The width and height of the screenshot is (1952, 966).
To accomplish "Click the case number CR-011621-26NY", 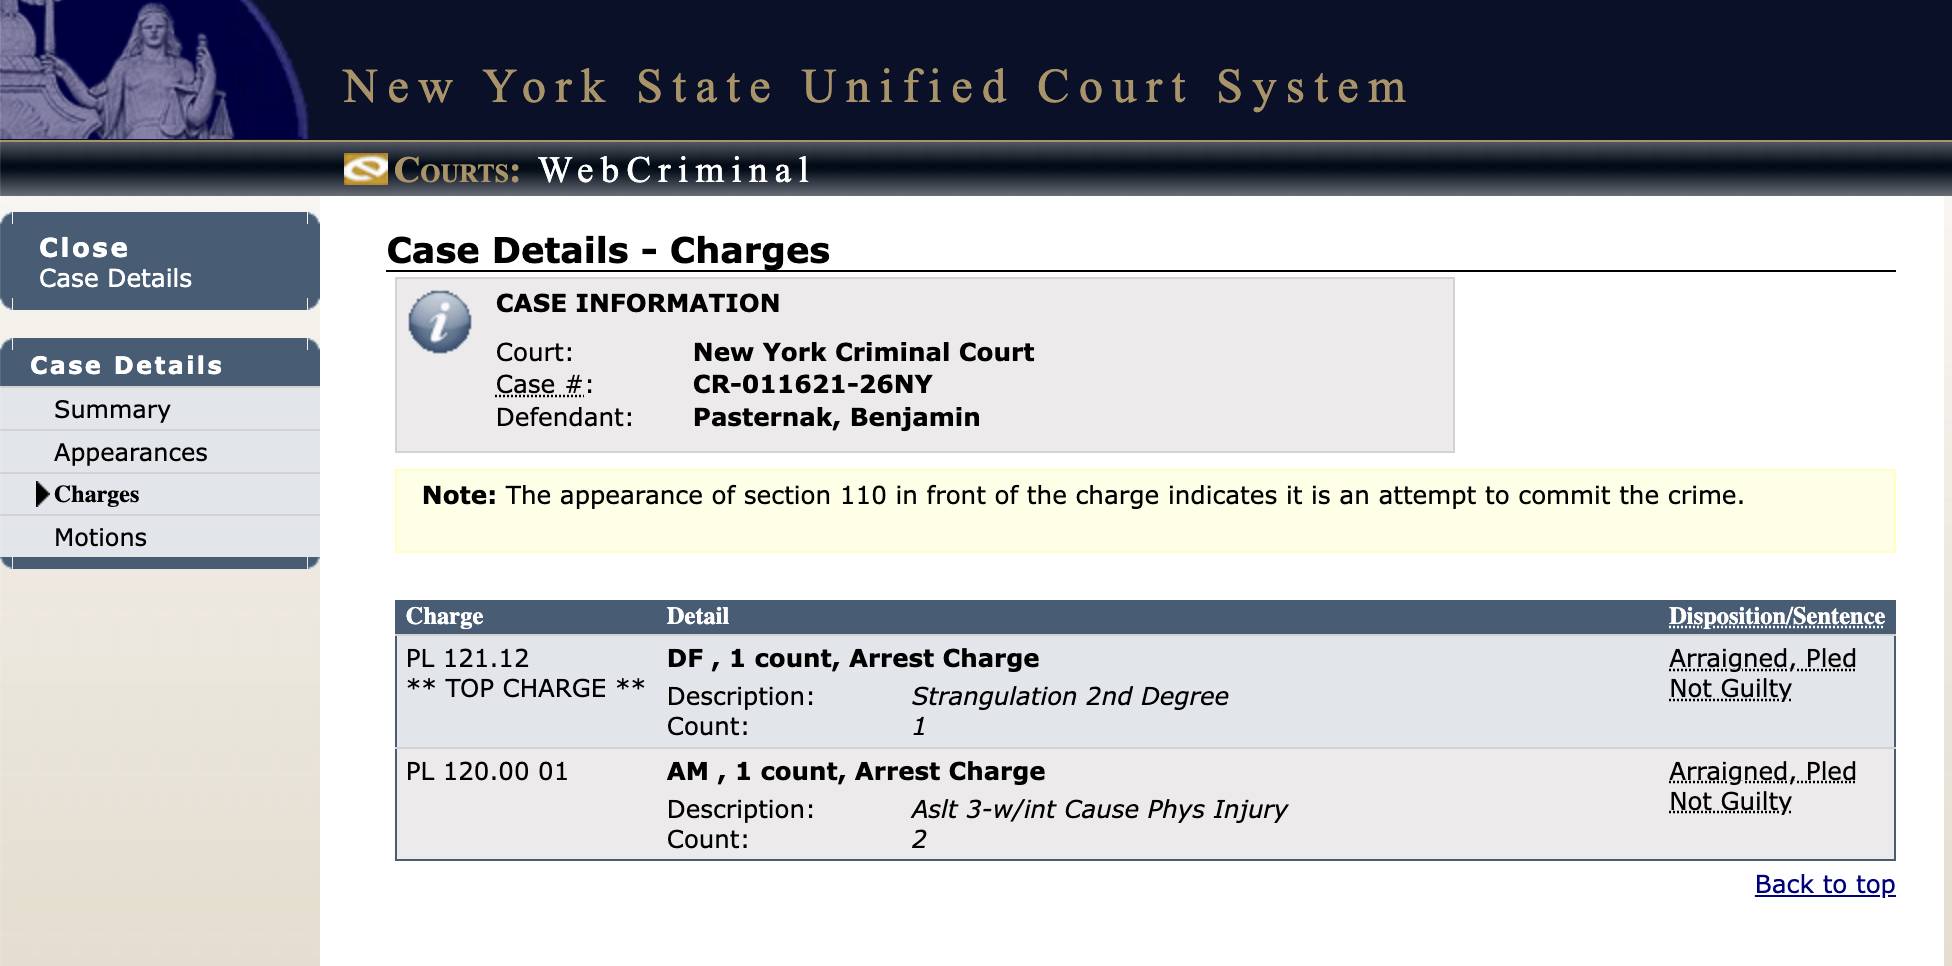I will (812, 384).
